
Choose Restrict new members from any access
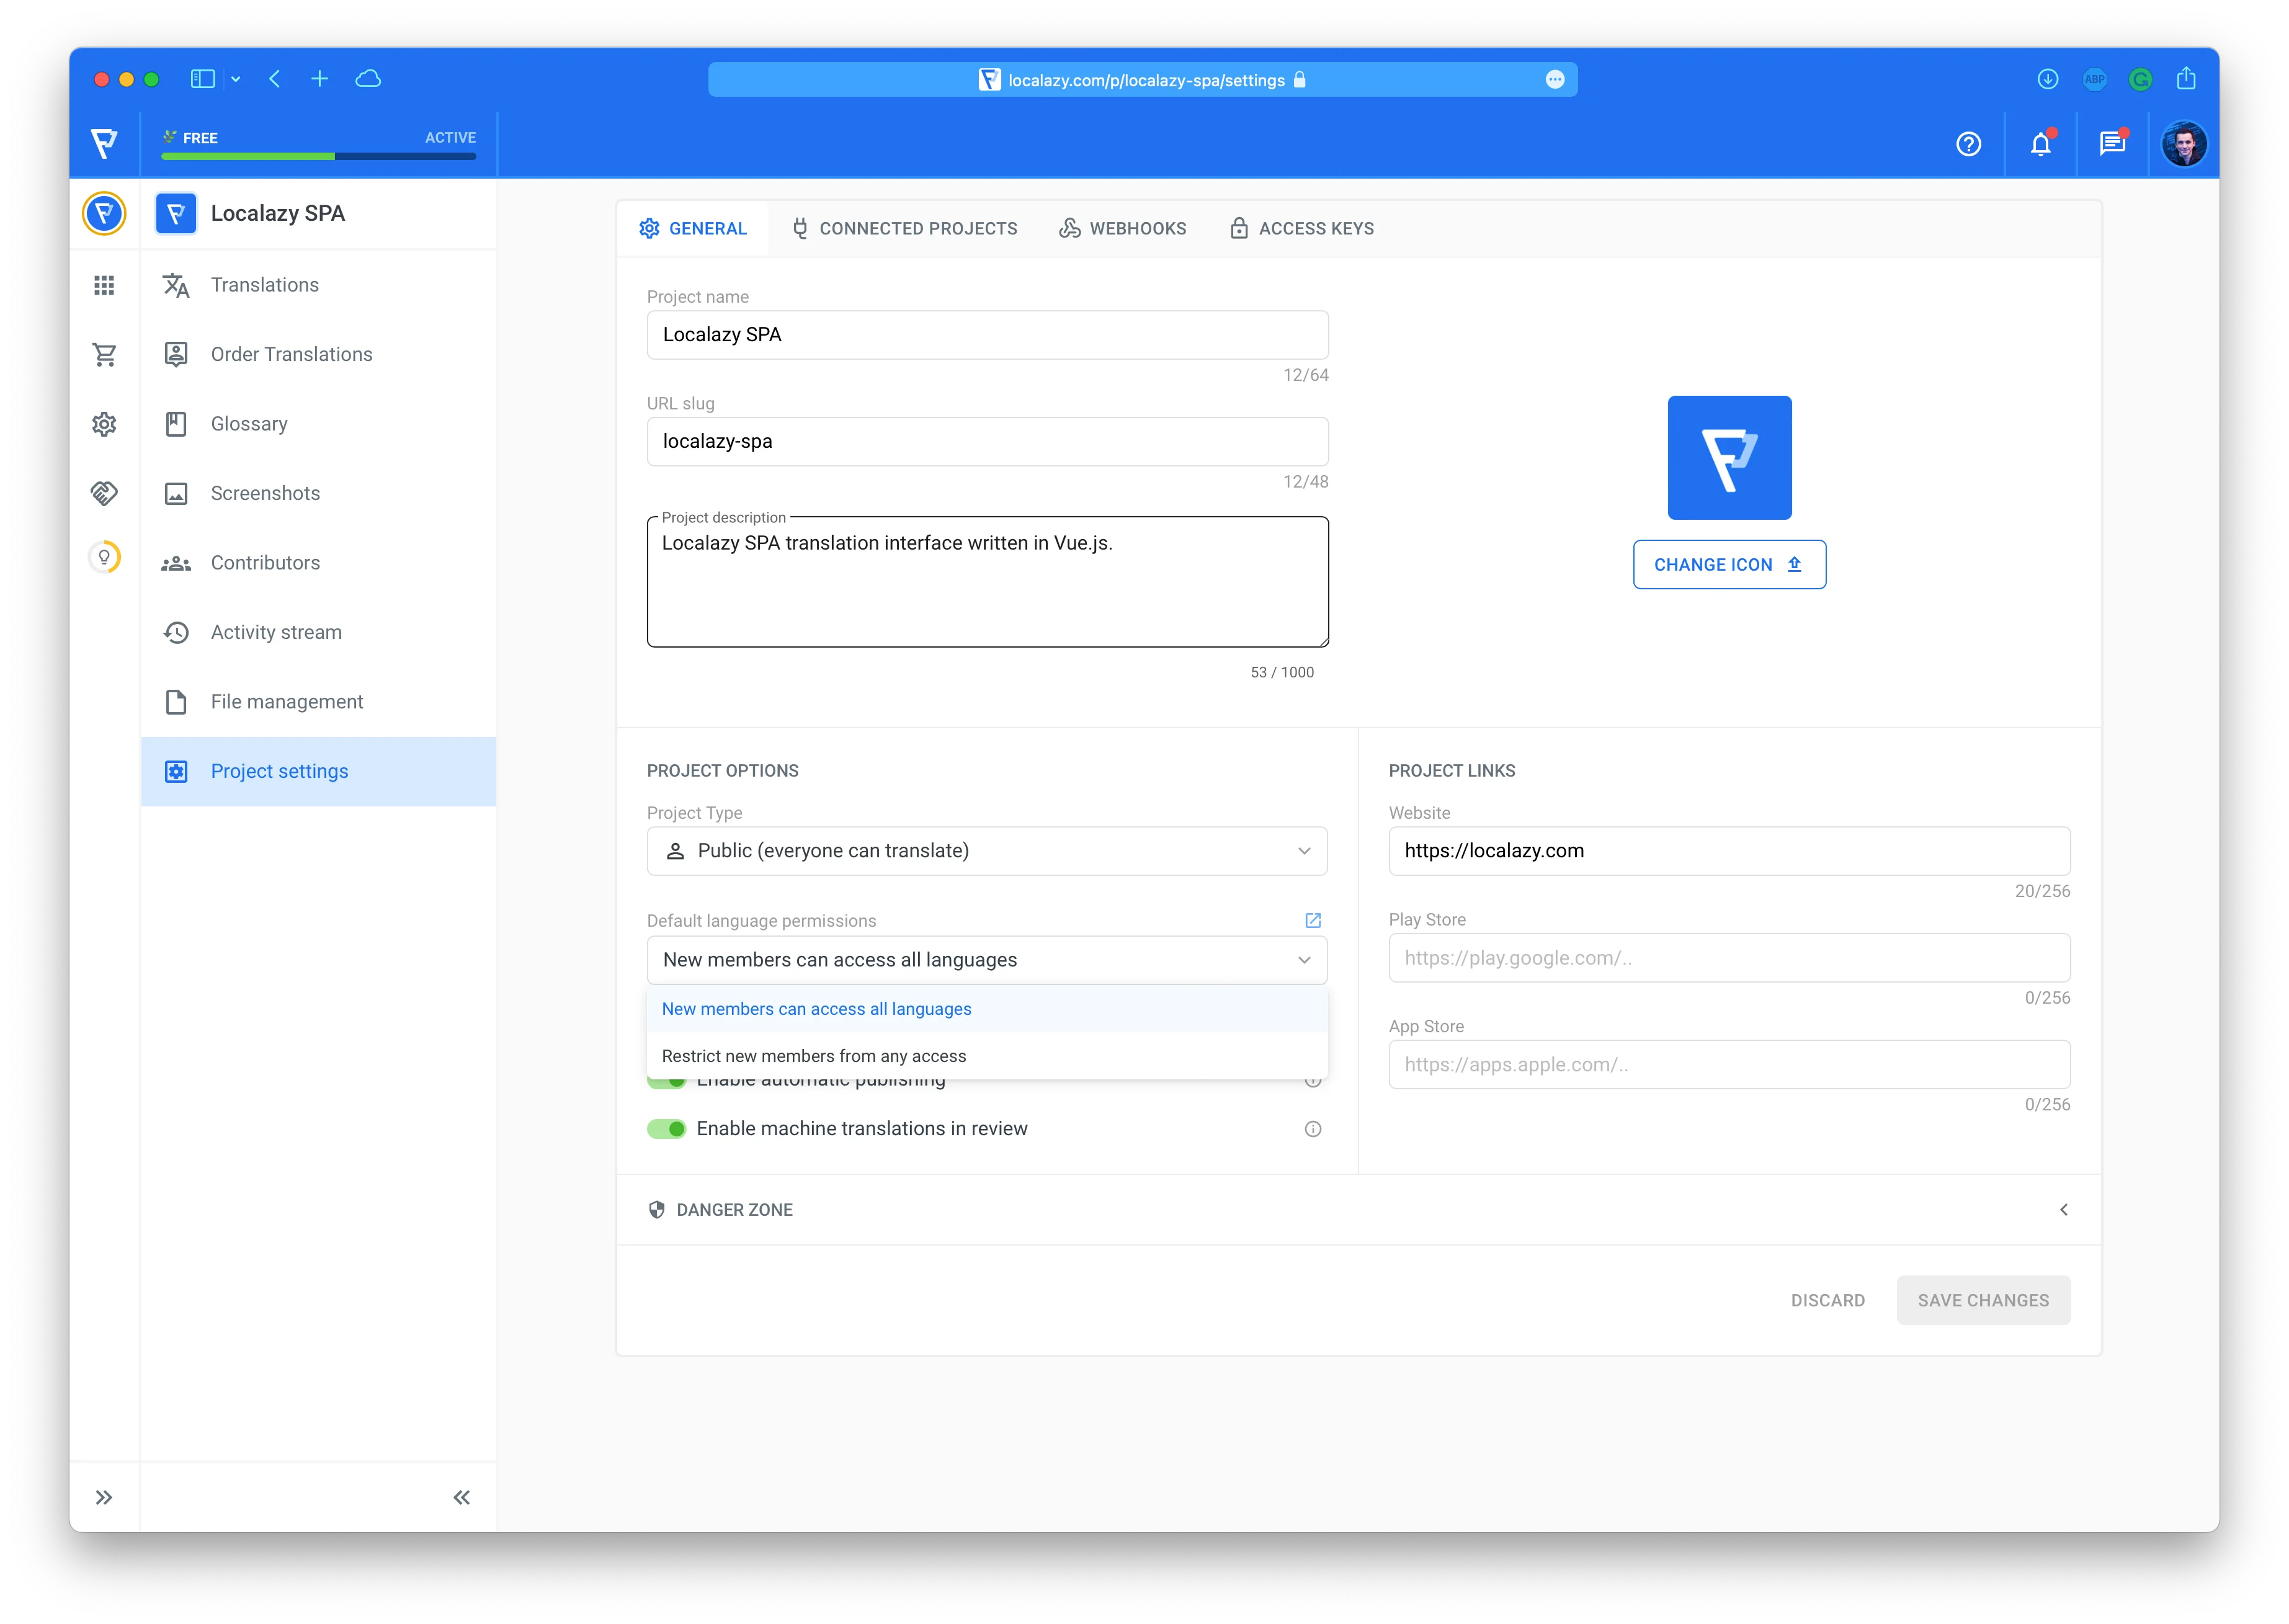814,1056
